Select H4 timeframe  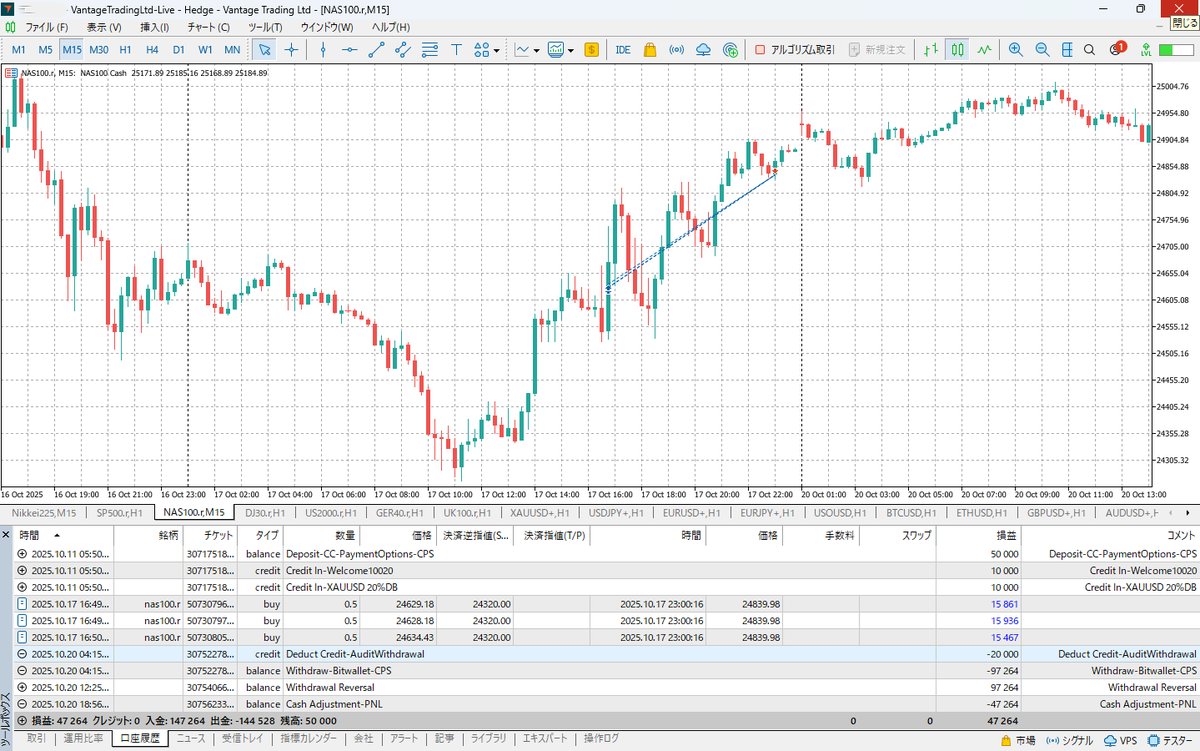(x=152, y=49)
